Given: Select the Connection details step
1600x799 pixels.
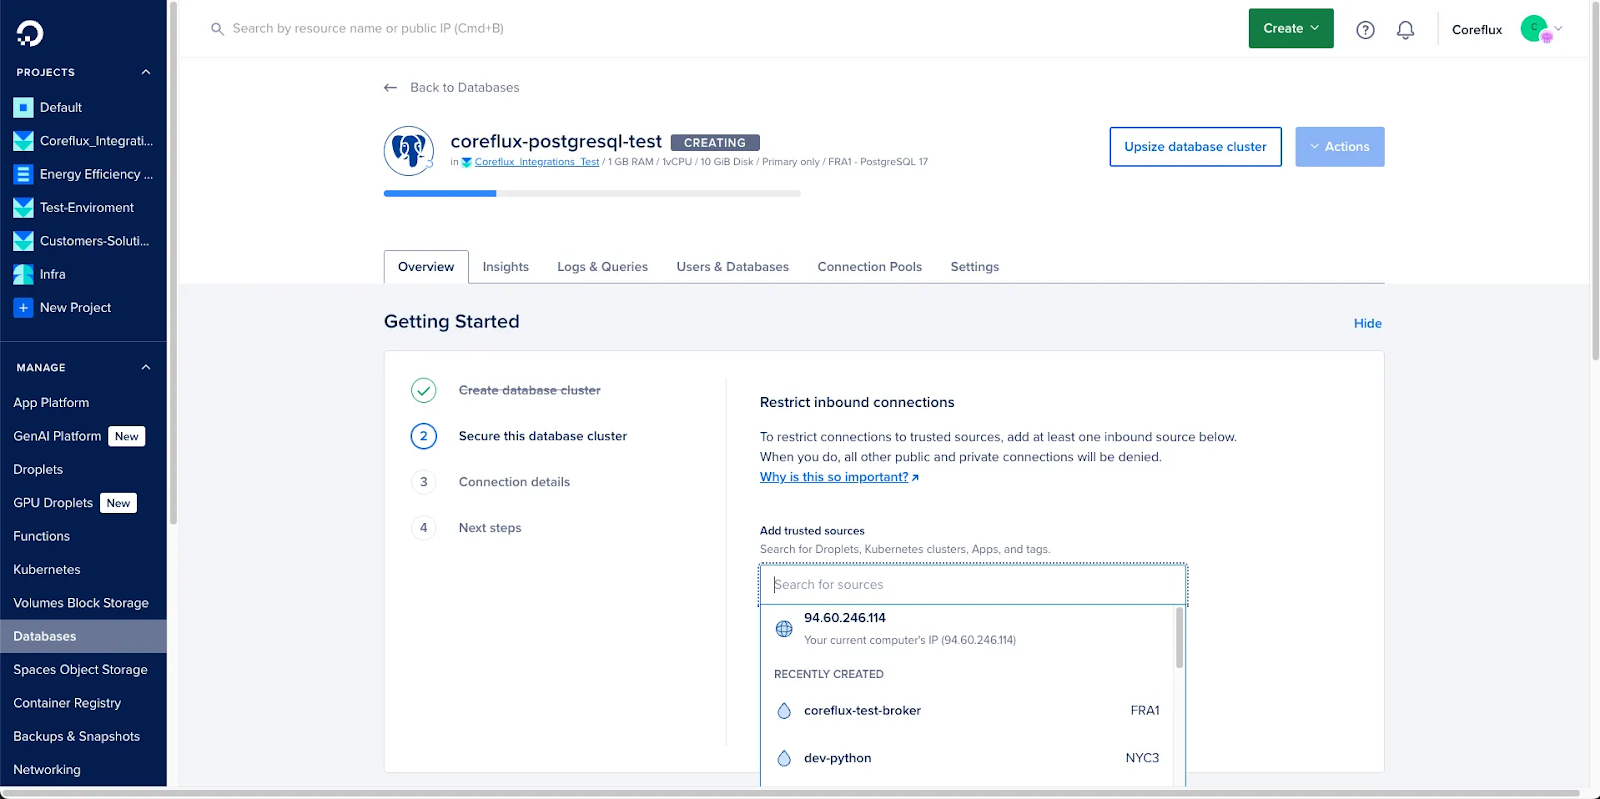Looking at the screenshot, I should pyautogui.click(x=514, y=482).
